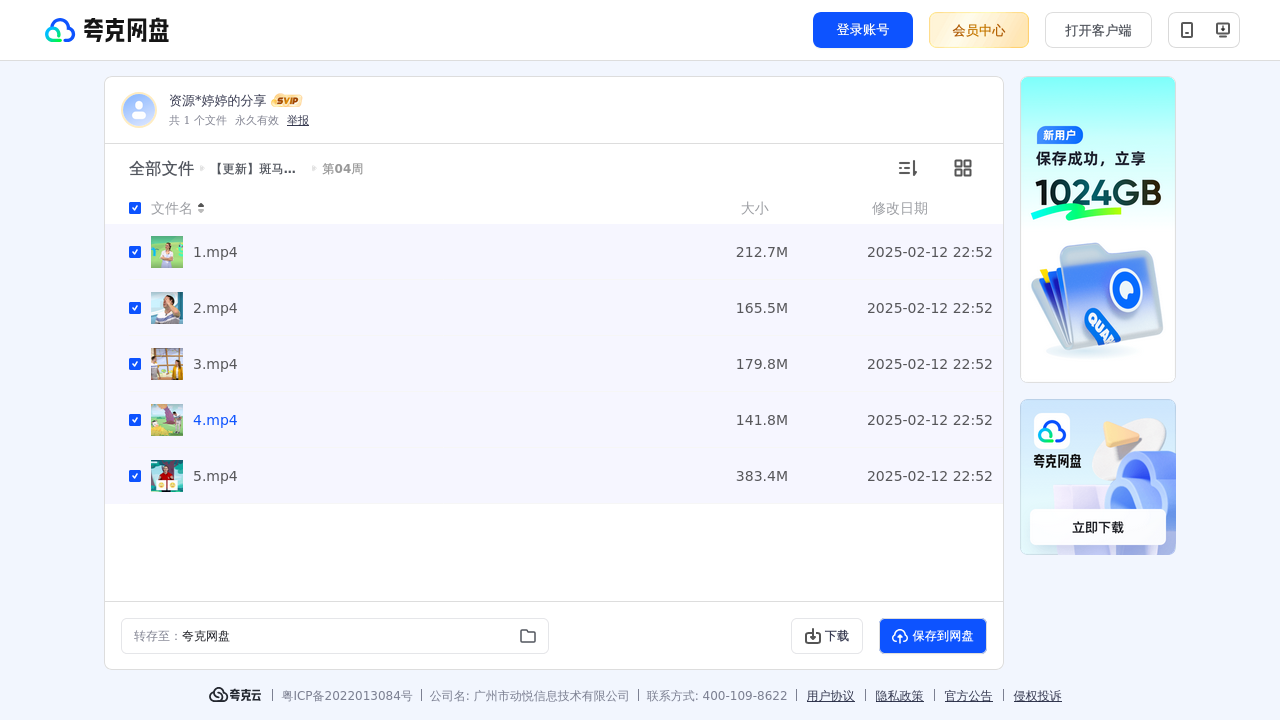Screen dimensions: 1280x720
Task: Open the 2.mp4 video thumbnail
Action: [x=167, y=308]
